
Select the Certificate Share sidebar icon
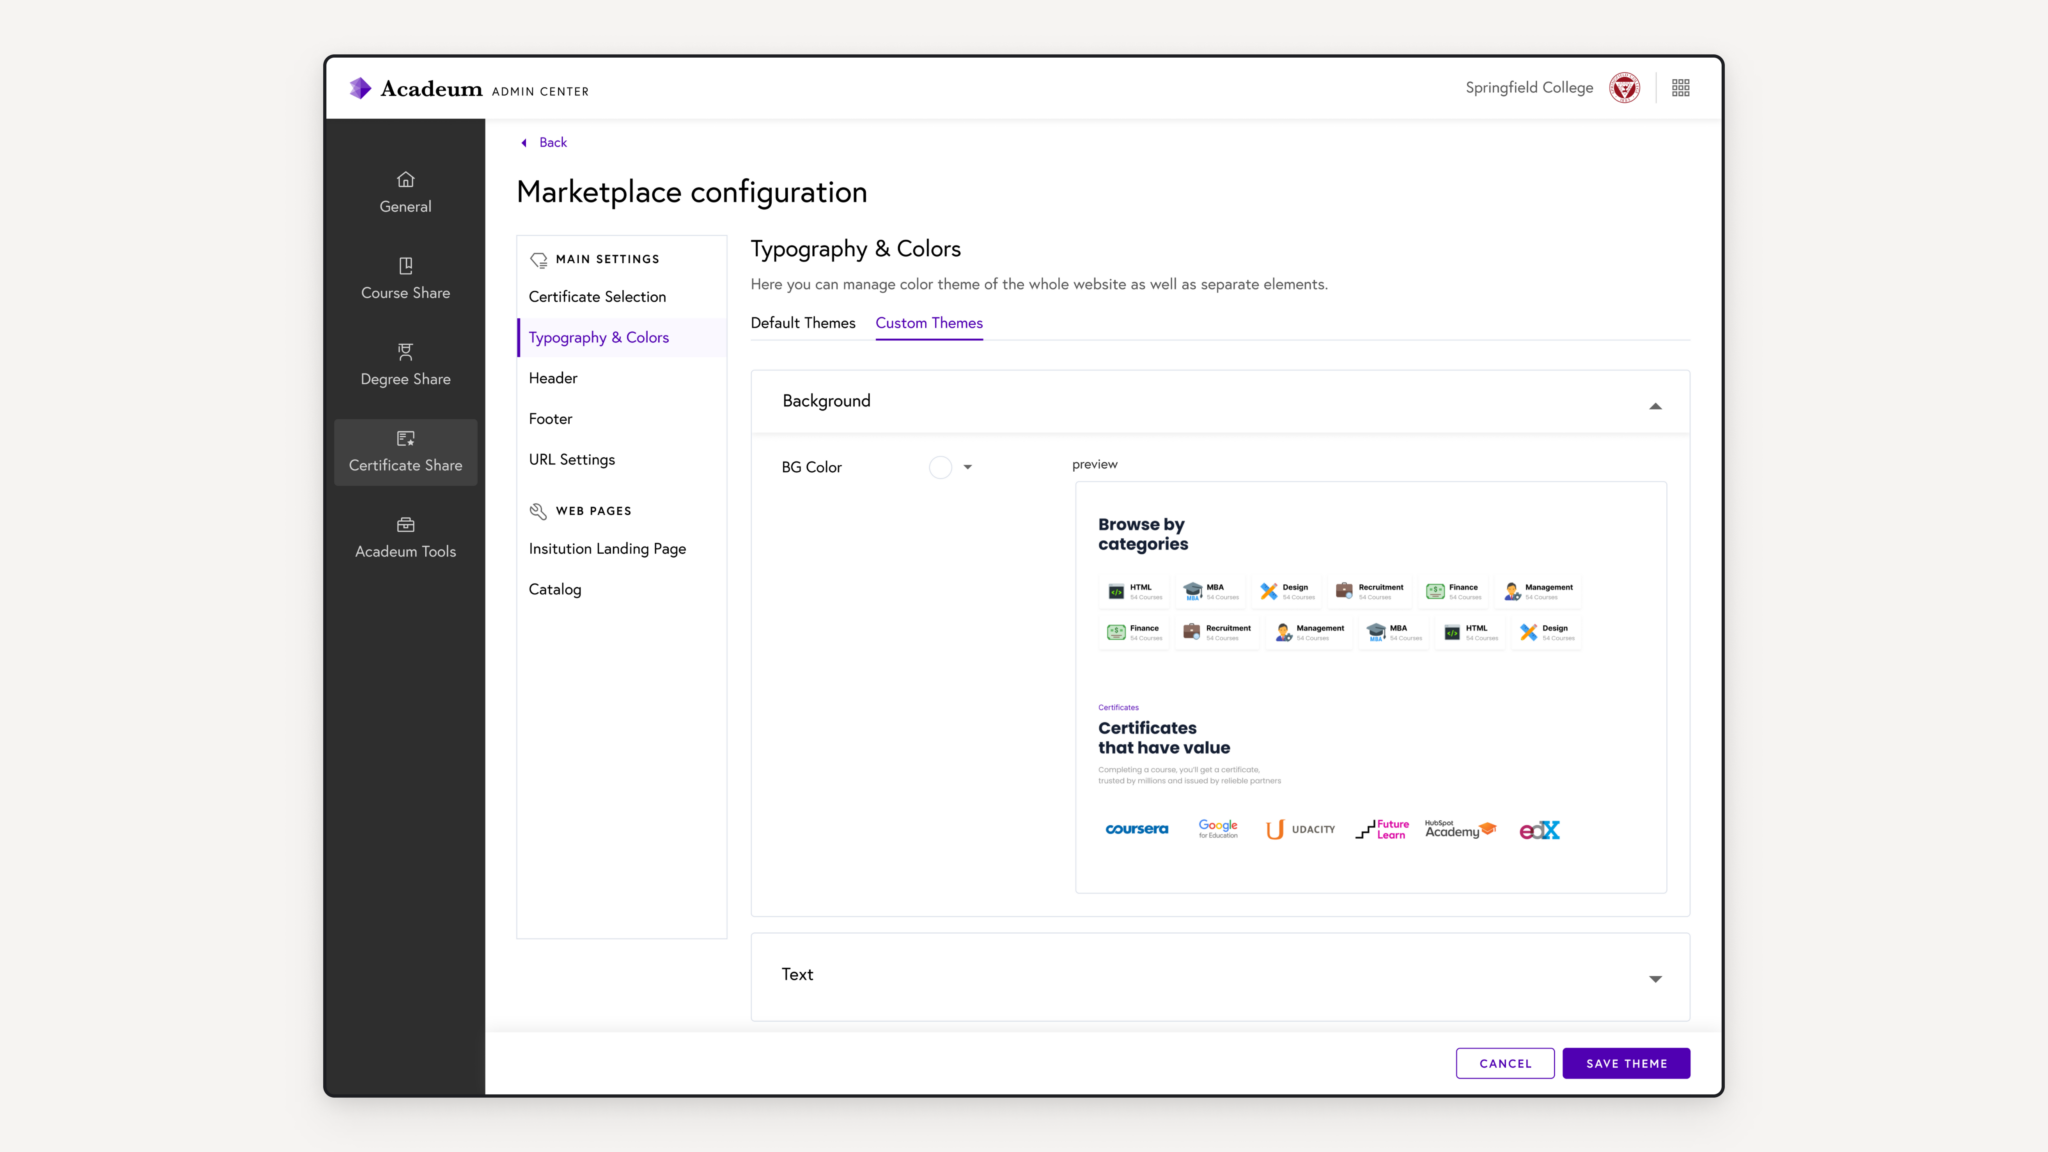(x=405, y=451)
